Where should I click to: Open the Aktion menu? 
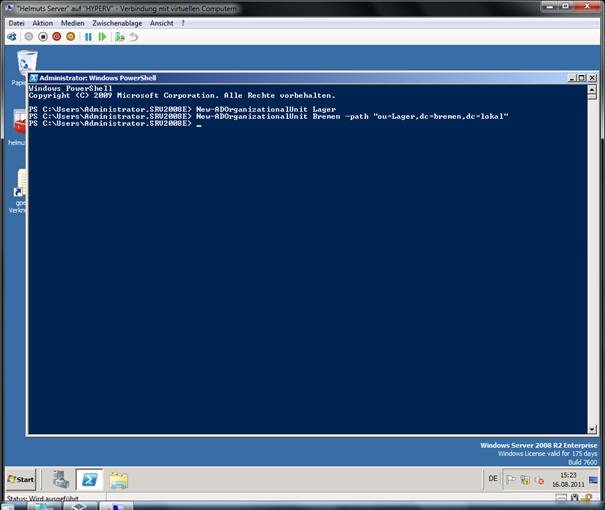(42, 22)
